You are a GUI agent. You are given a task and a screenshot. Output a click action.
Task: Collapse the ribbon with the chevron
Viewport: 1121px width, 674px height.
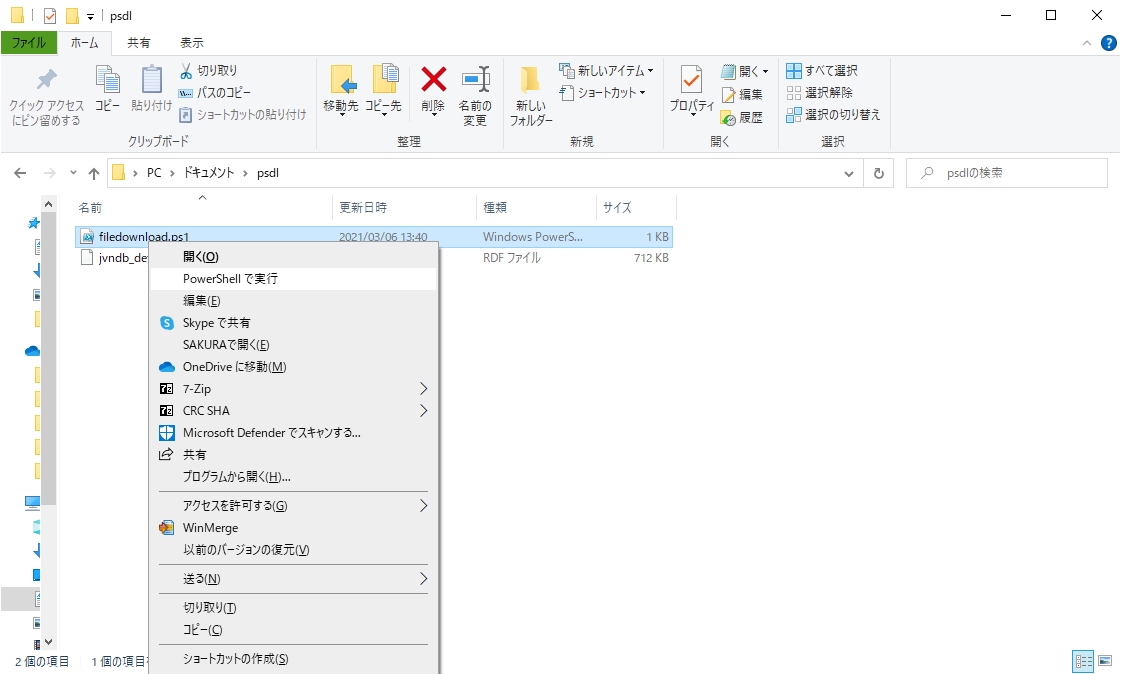coord(1087,43)
